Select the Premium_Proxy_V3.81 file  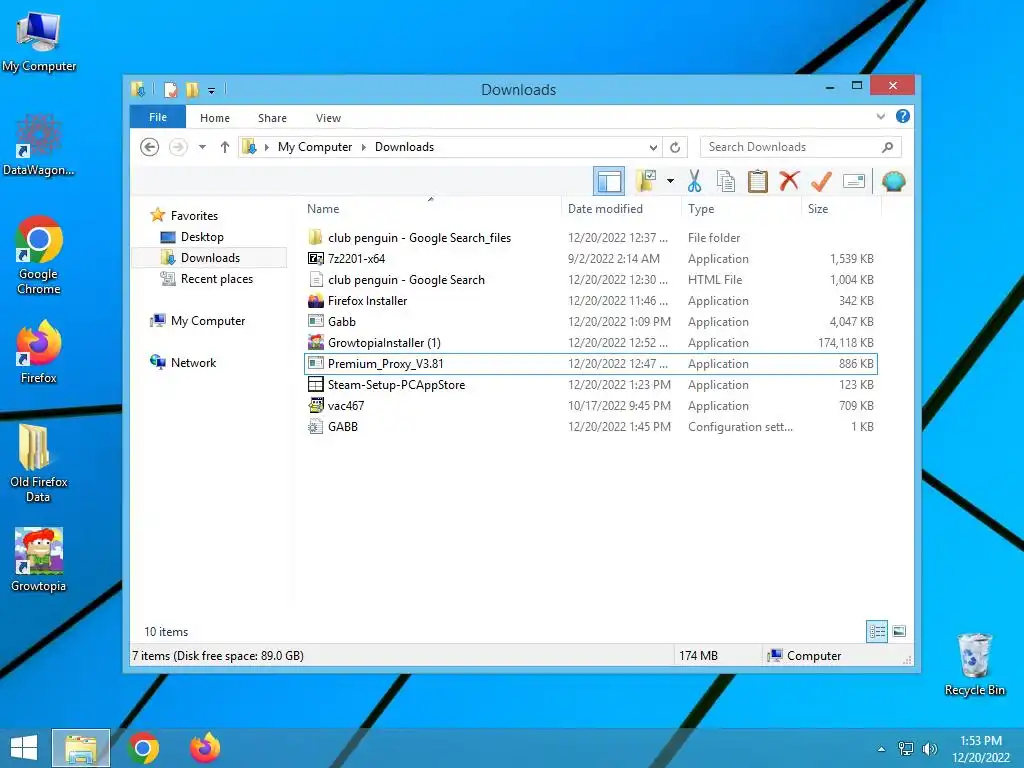tap(590, 364)
